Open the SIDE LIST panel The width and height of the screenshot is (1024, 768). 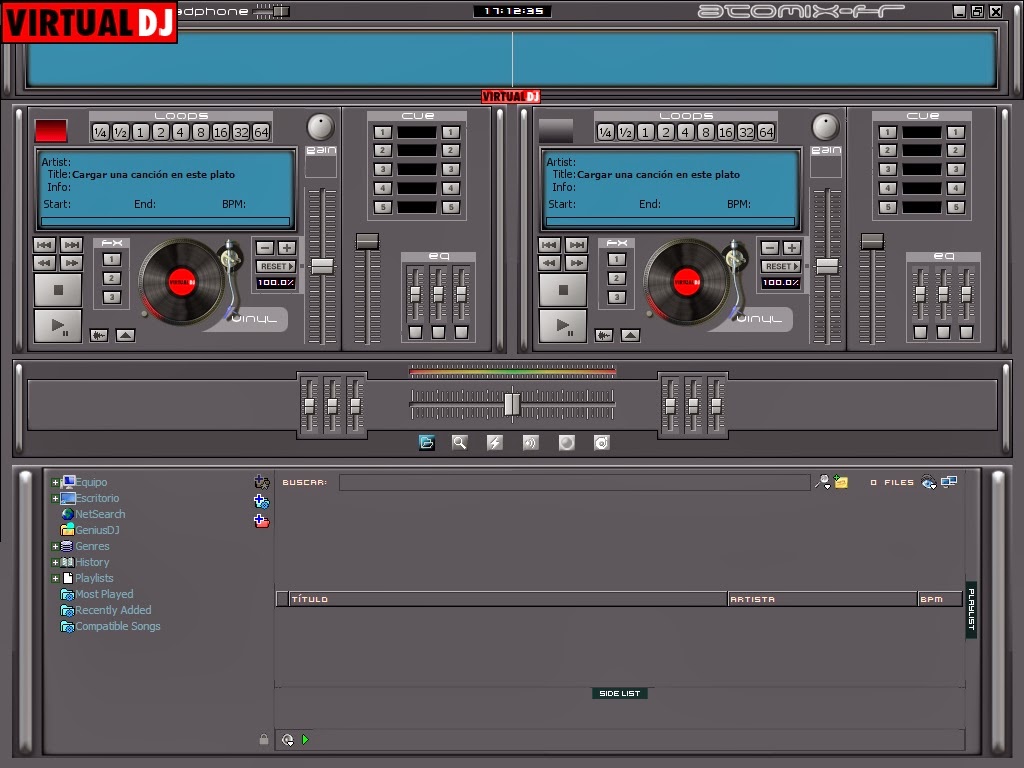pyautogui.click(x=620, y=692)
